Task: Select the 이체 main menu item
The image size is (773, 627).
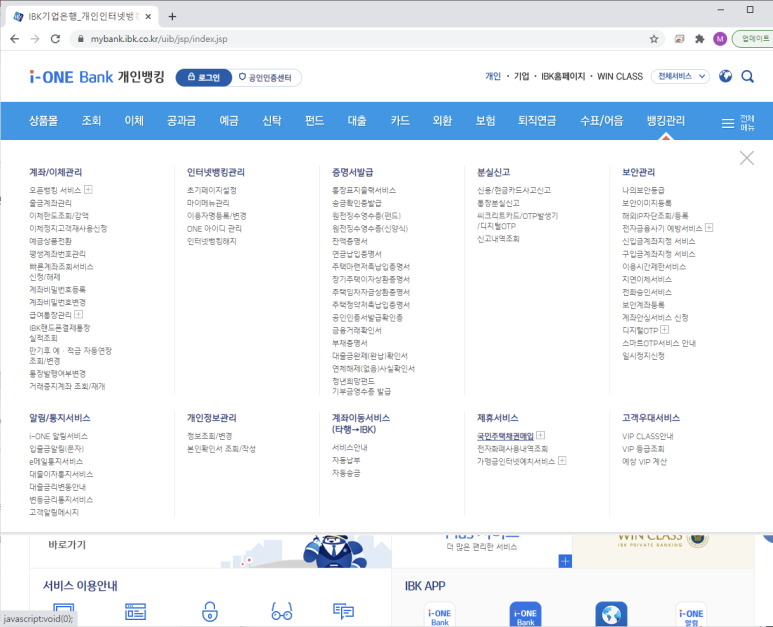Action: pyautogui.click(x=134, y=121)
